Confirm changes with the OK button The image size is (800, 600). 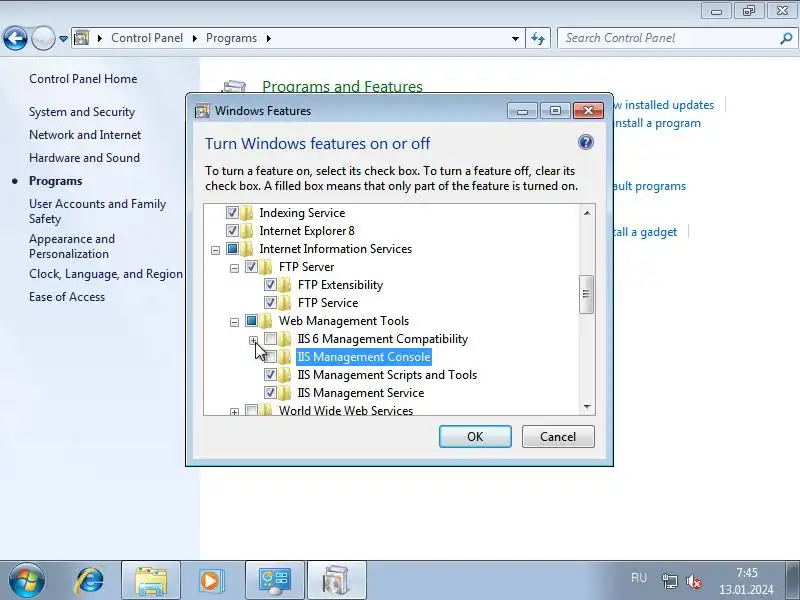(x=475, y=437)
